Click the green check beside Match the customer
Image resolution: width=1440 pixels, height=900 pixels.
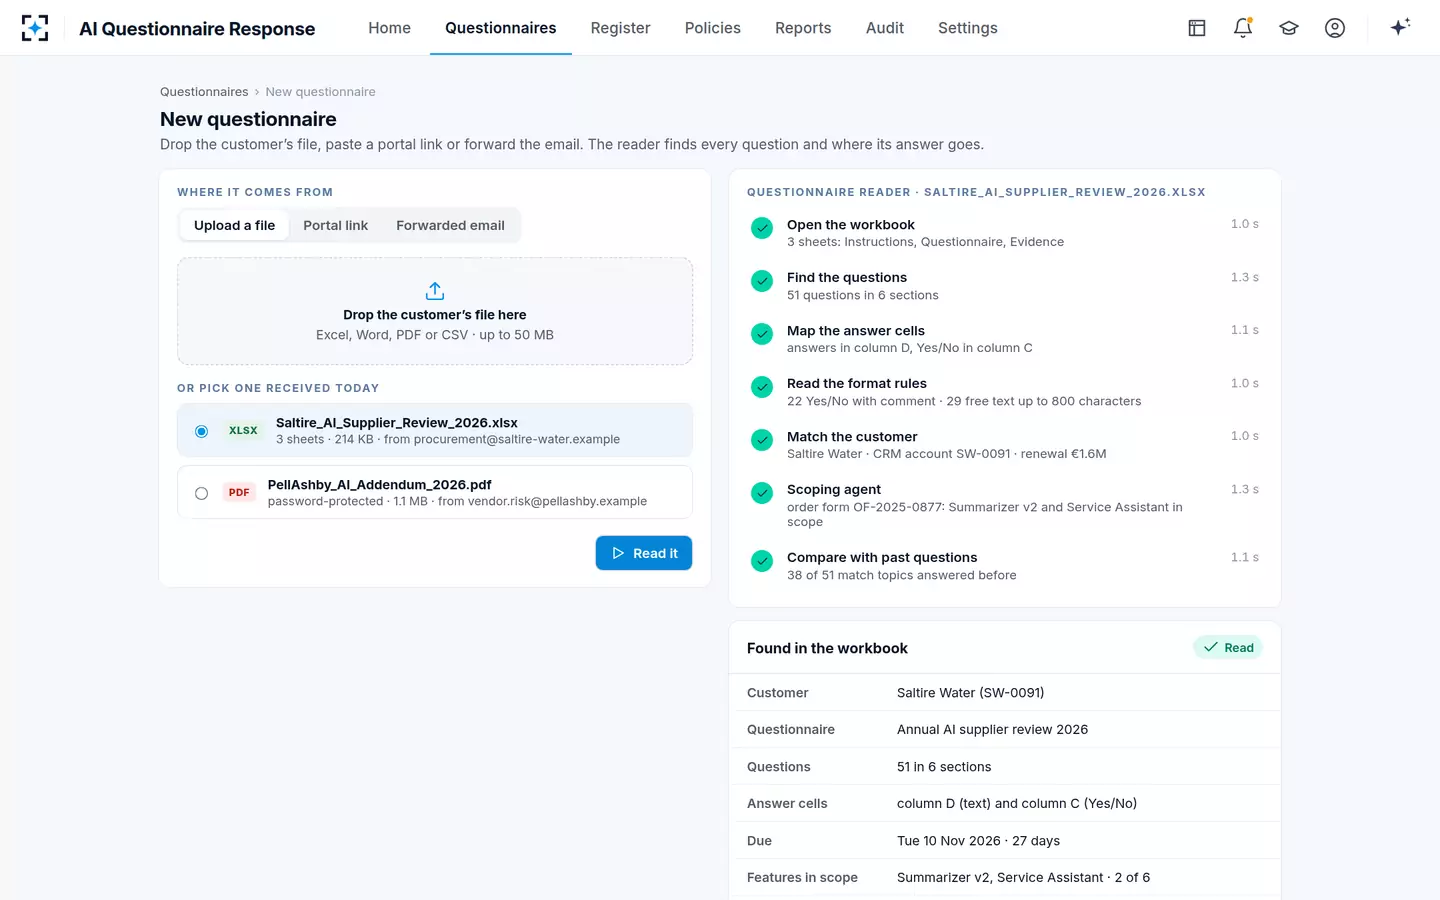762,440
